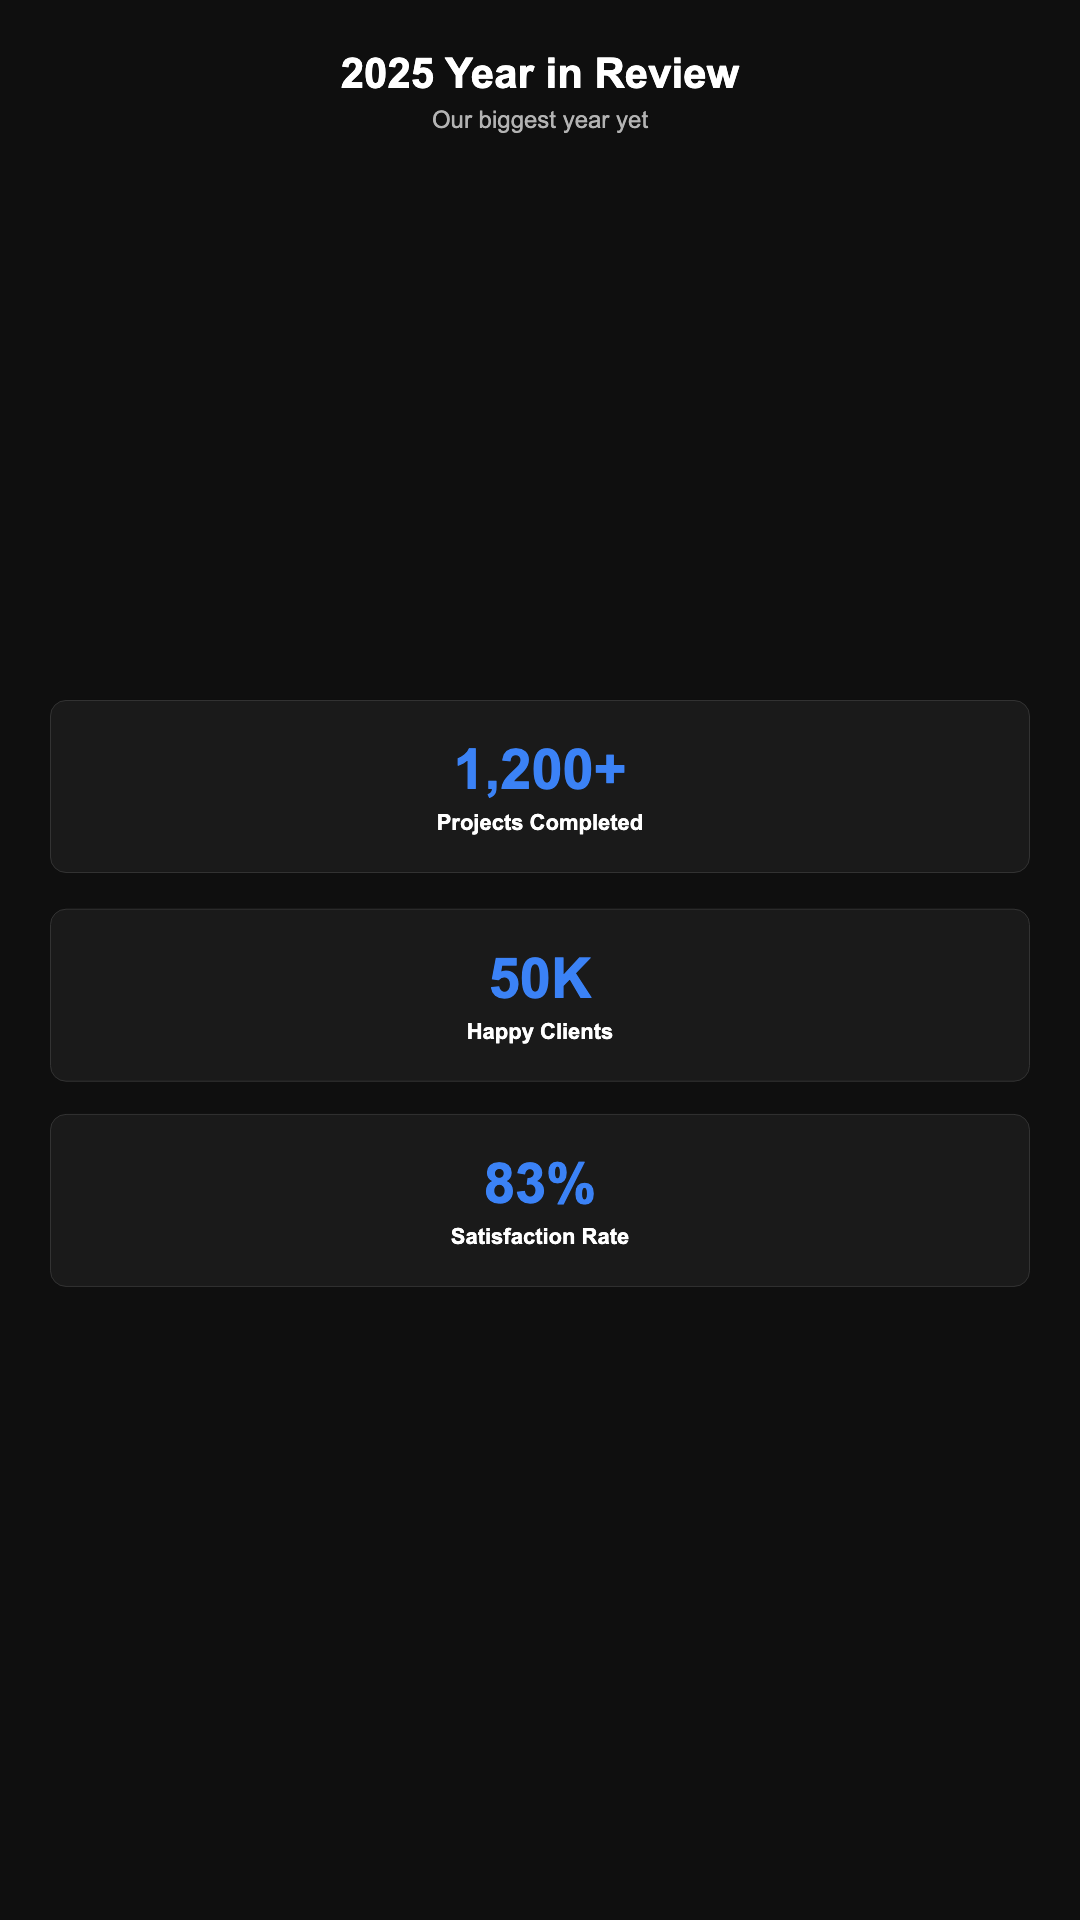Click the blue "1,200+" figure
The width and height of the screenshot is (1080, 1920).
tap(540, 770)
